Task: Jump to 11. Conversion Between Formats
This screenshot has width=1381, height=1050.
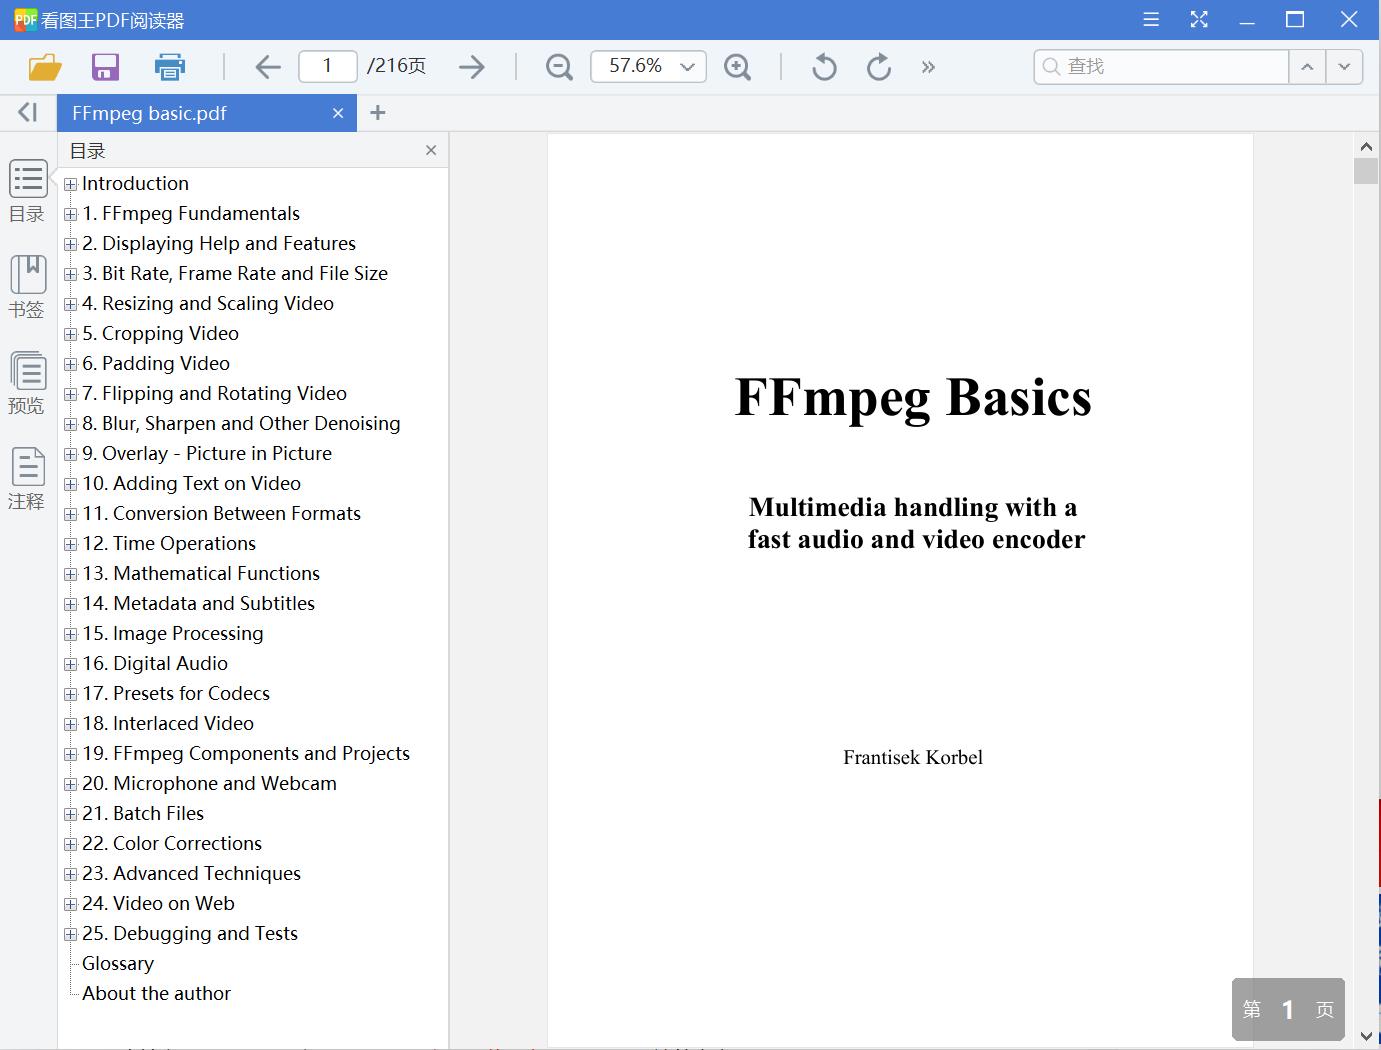Action: (x=221, y=513)
